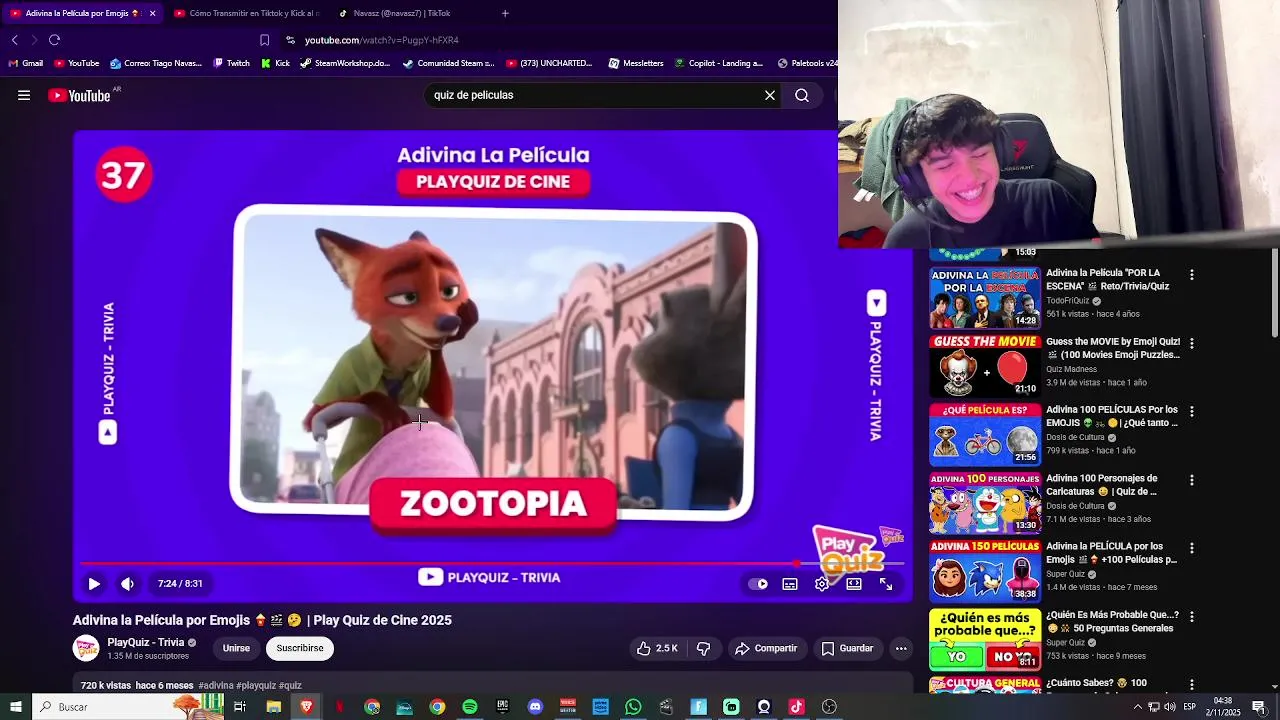Open options for 'Adivina la PELÍCULA por los Emojis' video
The height and width of the screenshot is (720, 1280).
(x=1191, y=548)
